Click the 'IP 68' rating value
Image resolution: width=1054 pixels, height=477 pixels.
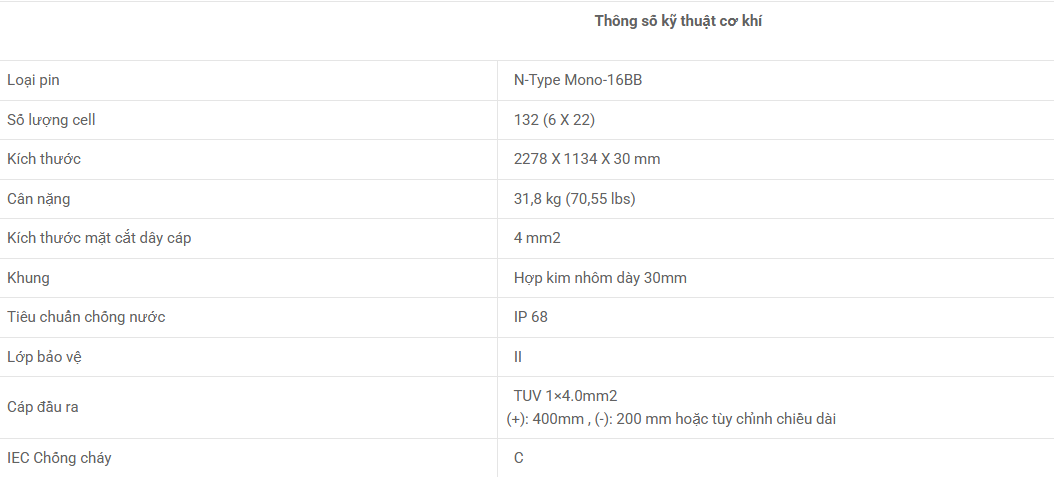(x=531, y=317)
